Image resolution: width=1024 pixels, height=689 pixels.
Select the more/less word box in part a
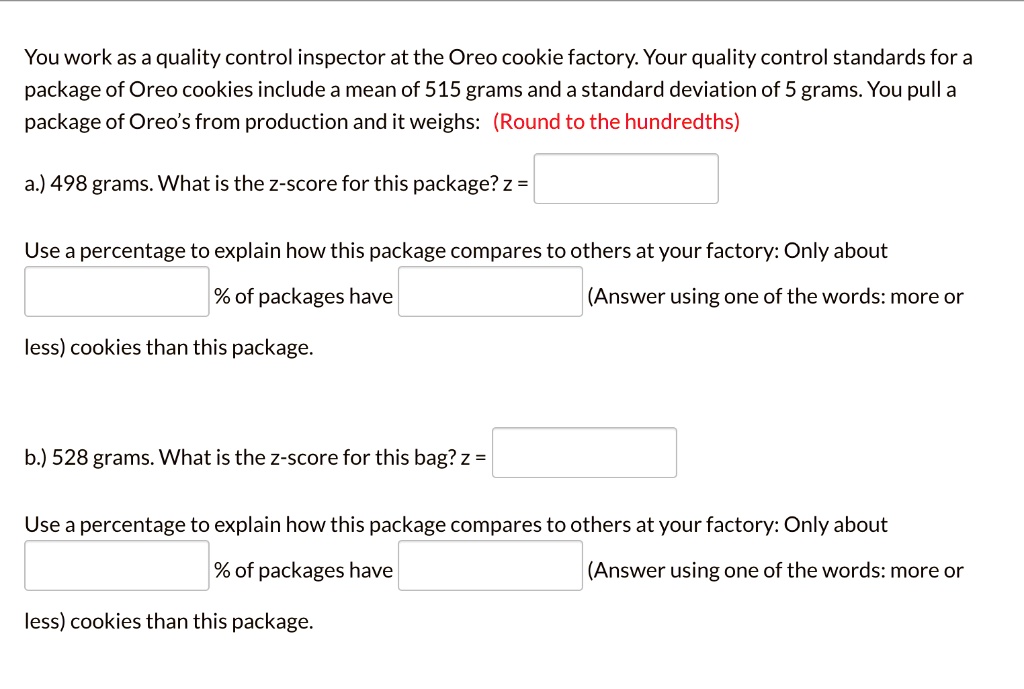coord(490,292)
